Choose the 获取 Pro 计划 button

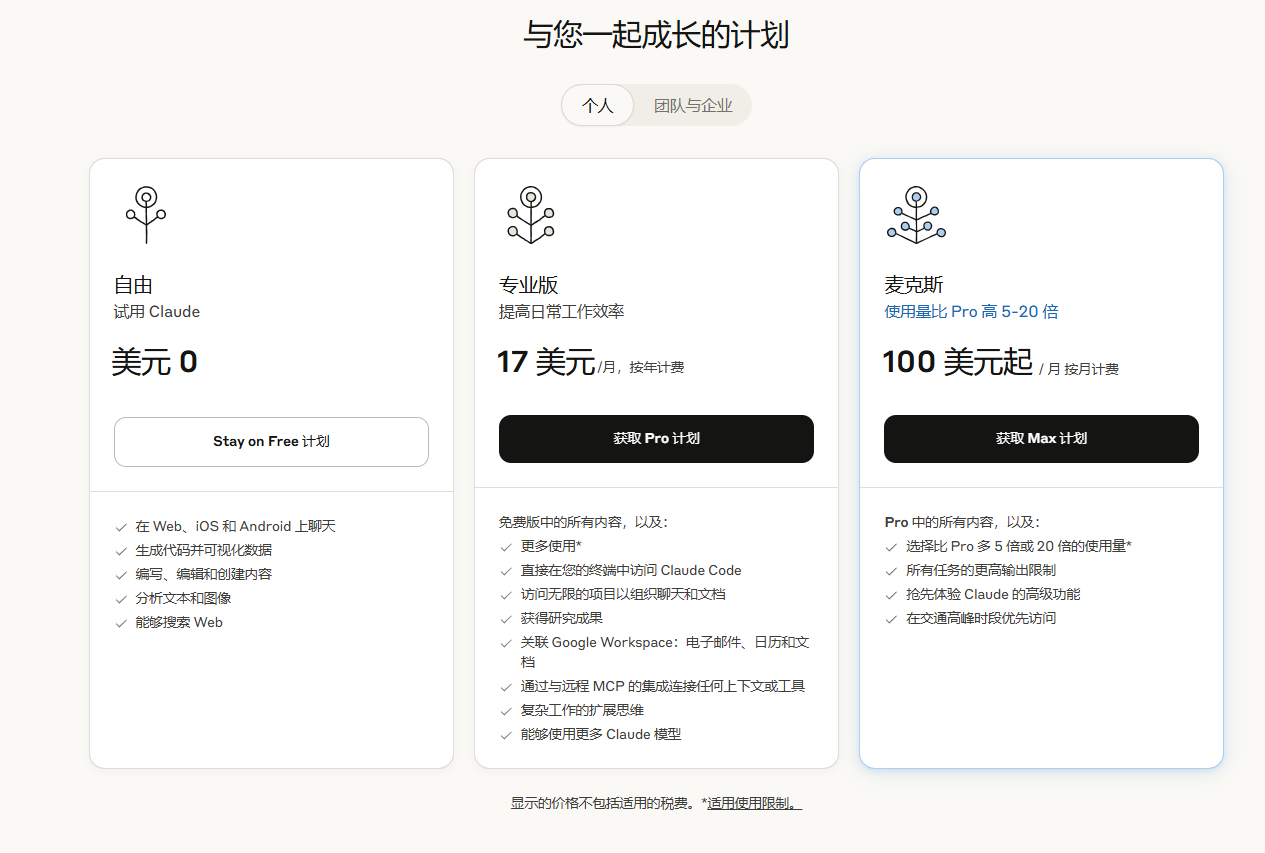(x=656, y=439)
